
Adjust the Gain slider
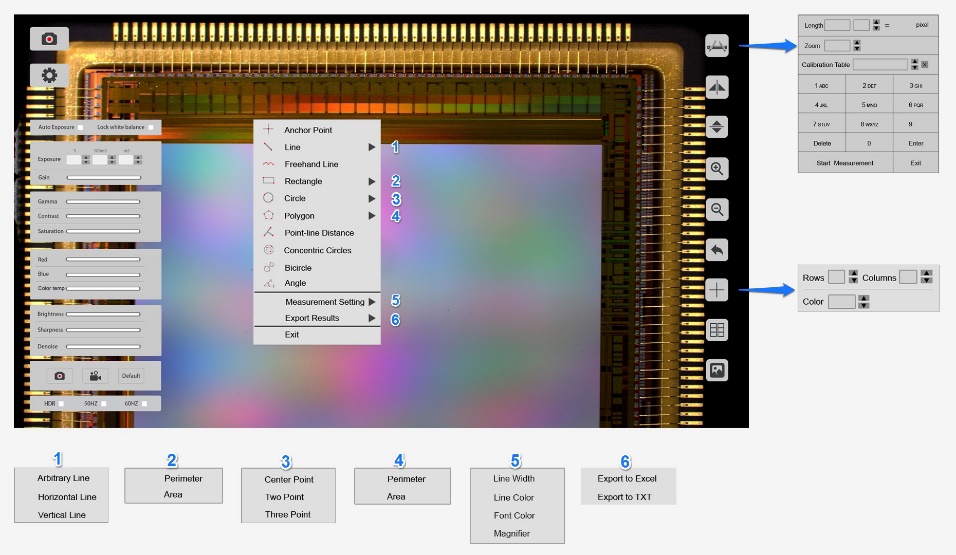tap(104, 177)
